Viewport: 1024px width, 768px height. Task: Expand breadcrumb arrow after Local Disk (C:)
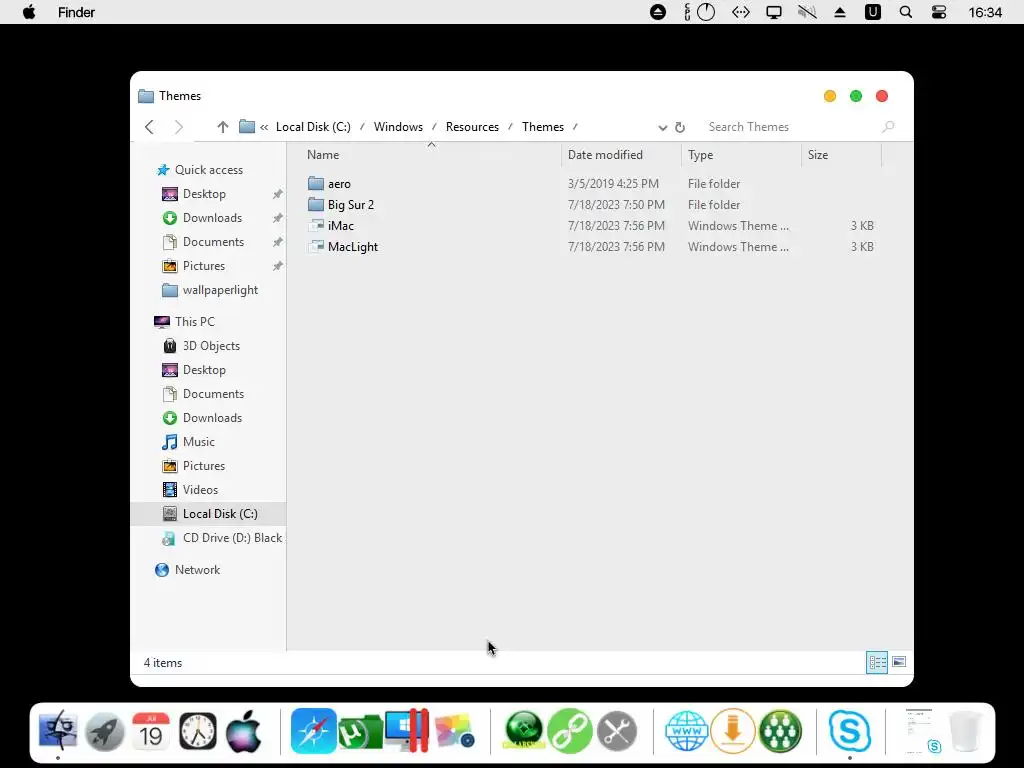362,127
